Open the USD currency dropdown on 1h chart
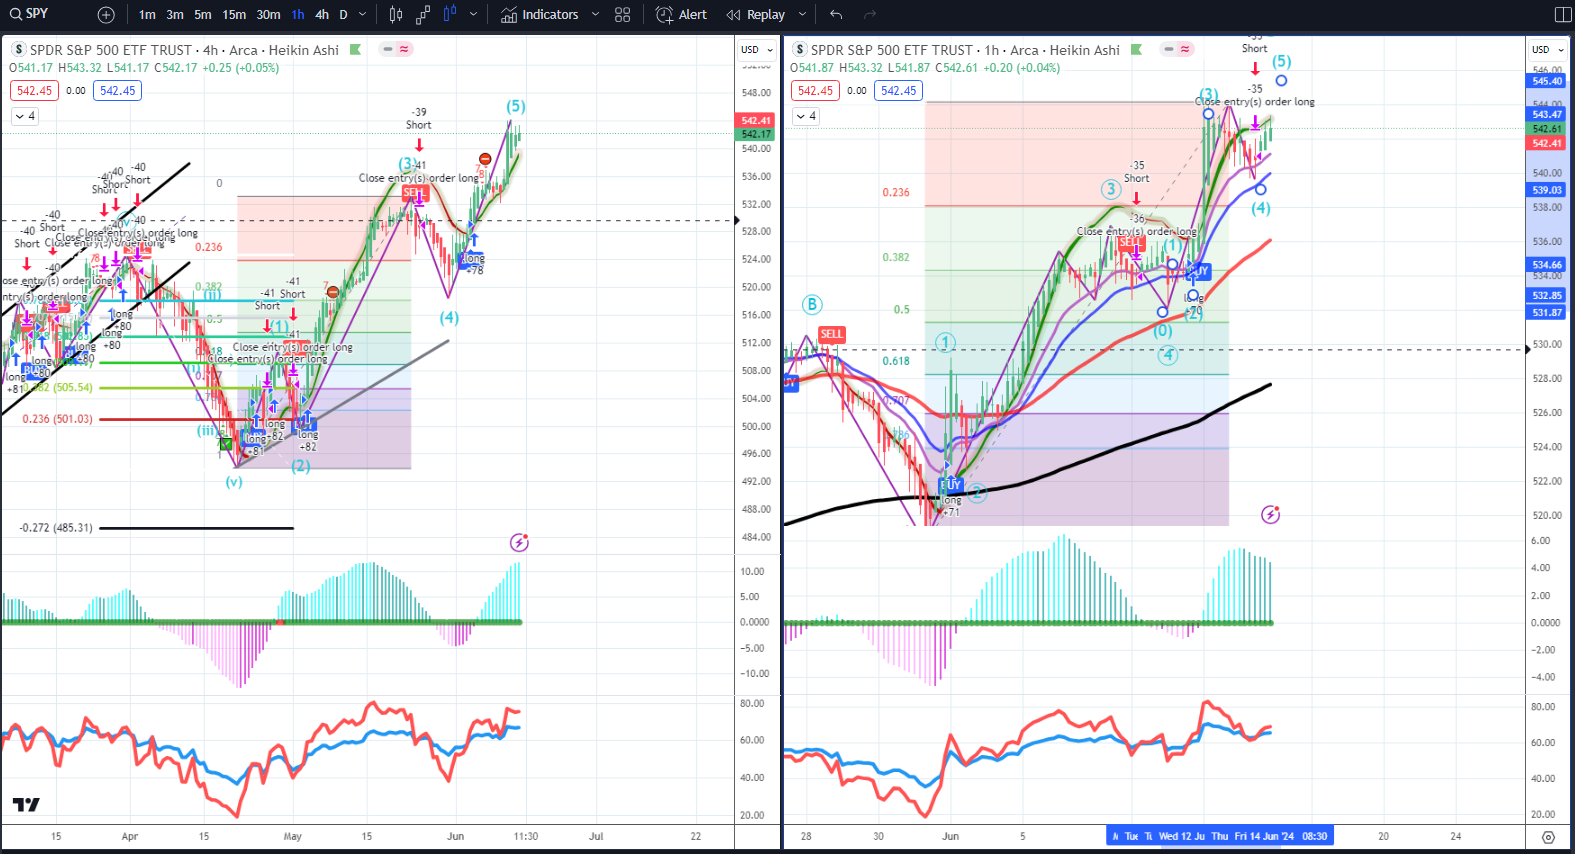 [x=1547, y=50]
